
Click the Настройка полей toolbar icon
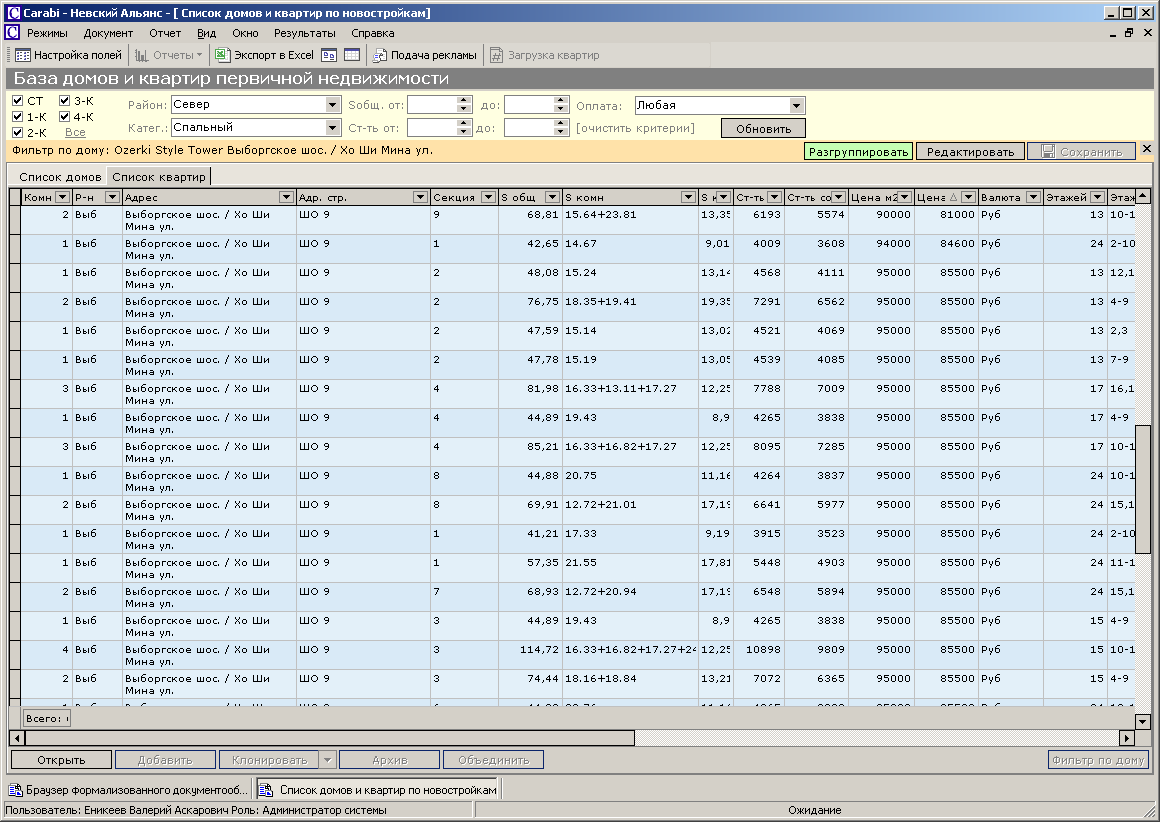pos(24,55)
